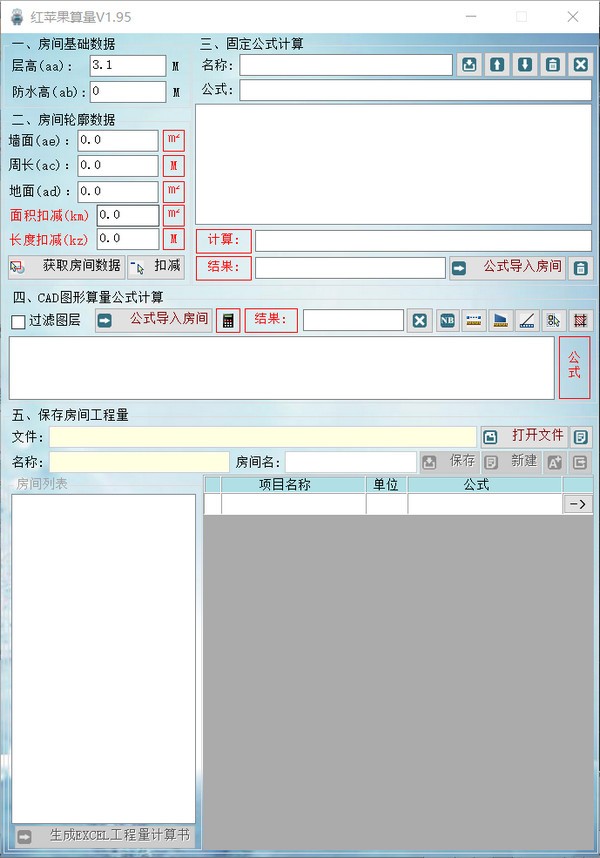Screen dimensions: 600x858
Task: Enable the 过滤图层 checkbox
Action: 18,321
